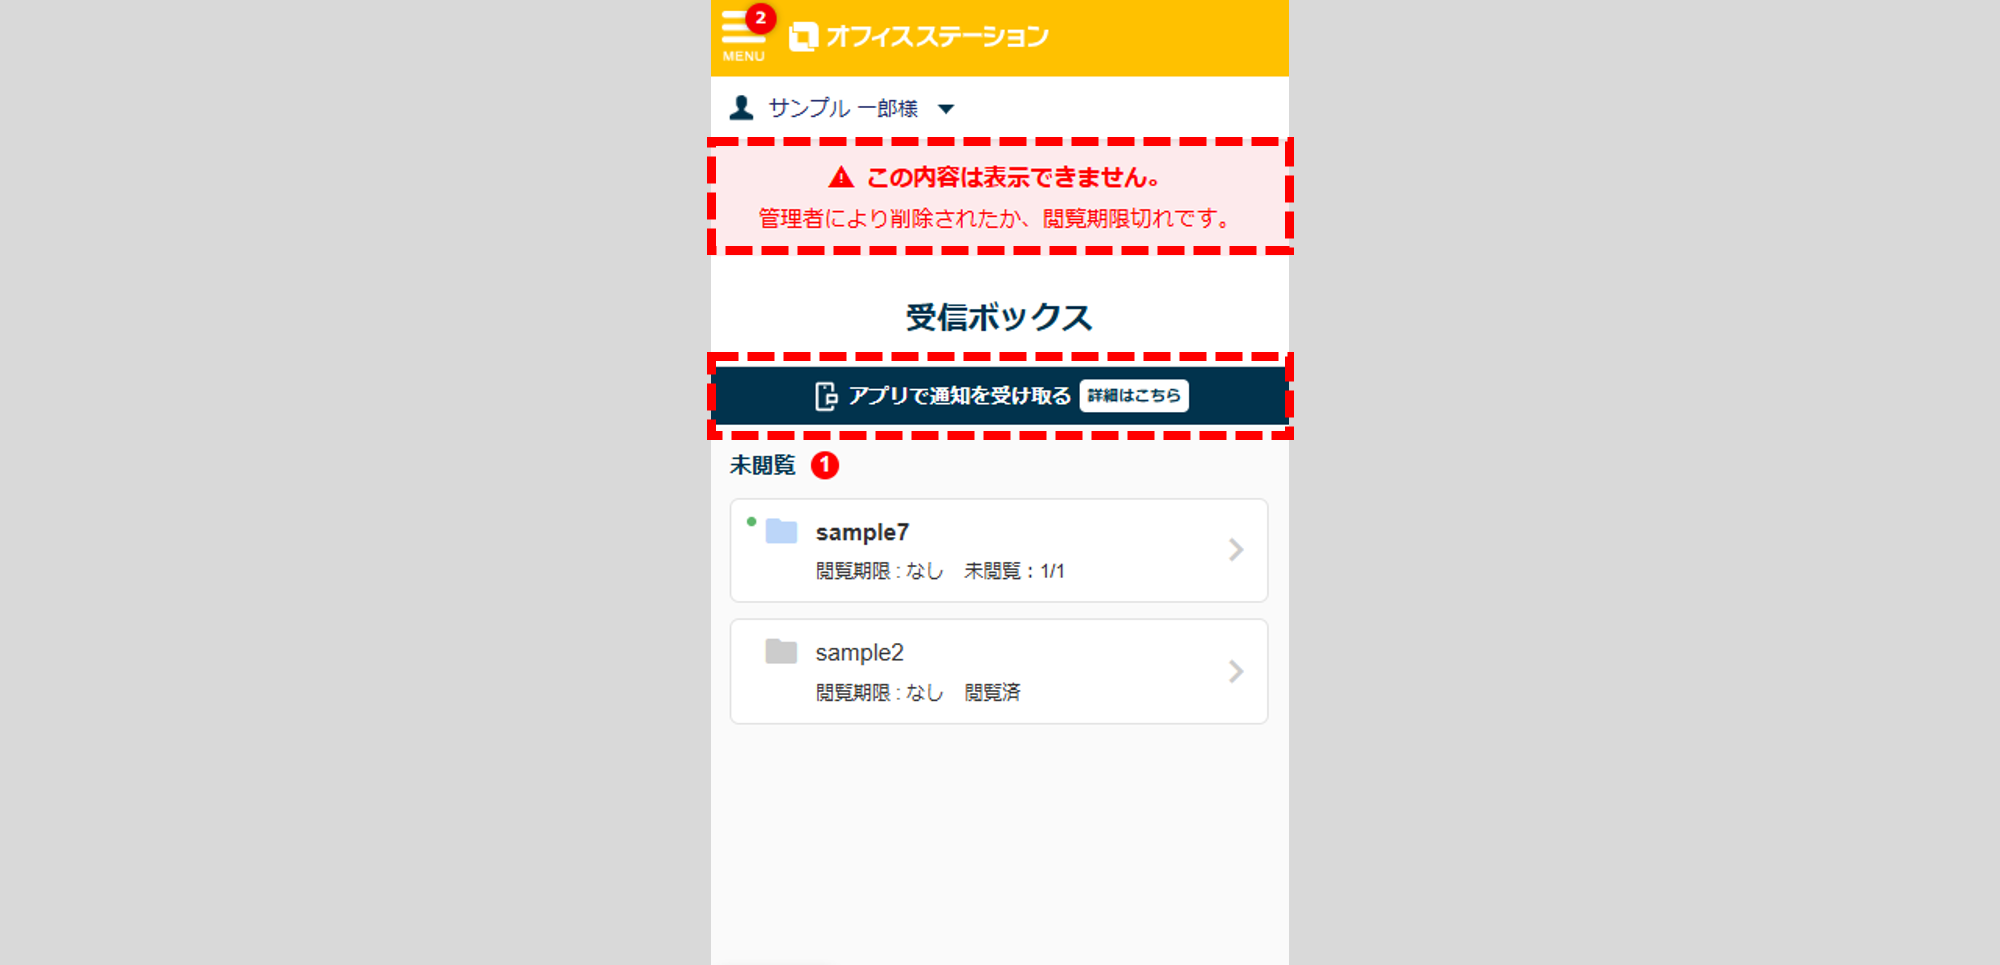Screen dimensions: 2000x965
Task: Click the 未閲覧 count badge
Action: 825,465
